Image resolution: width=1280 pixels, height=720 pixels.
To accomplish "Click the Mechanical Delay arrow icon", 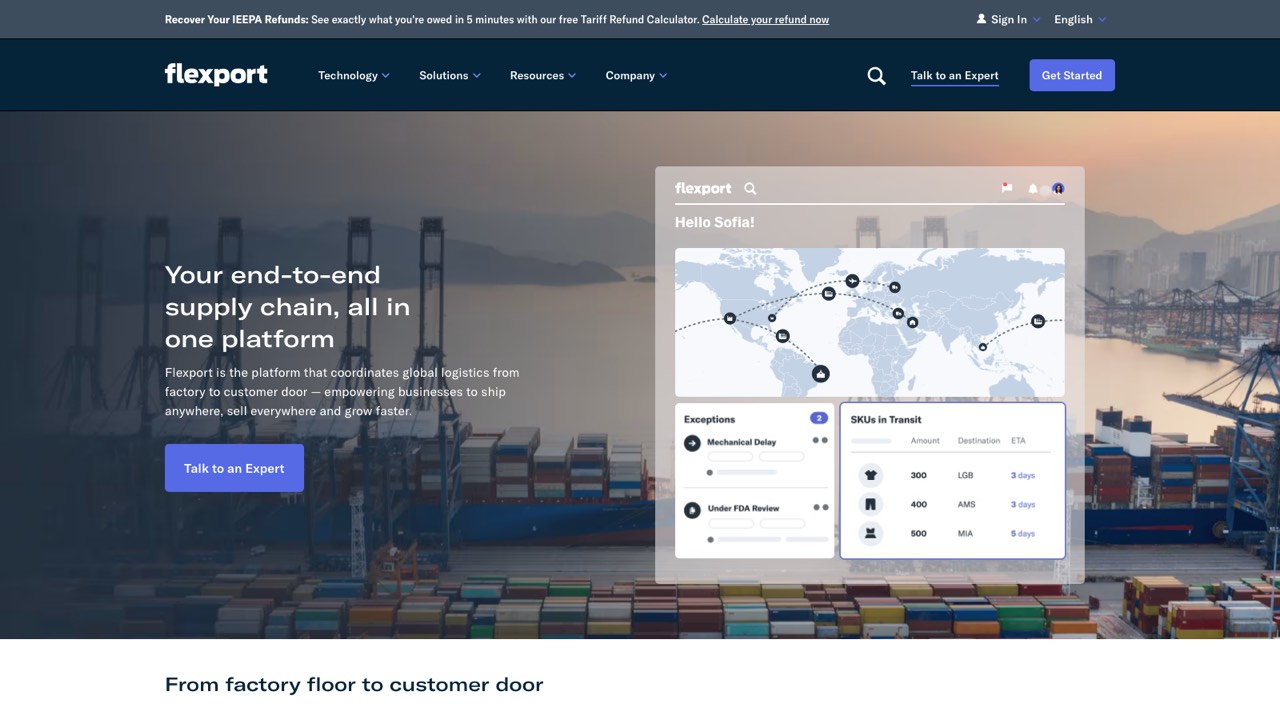I will [692, 443].
